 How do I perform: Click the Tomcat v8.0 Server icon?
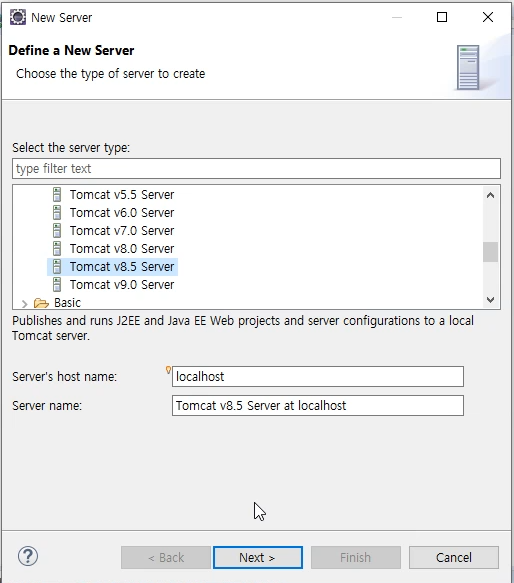[x=57, y=248]
